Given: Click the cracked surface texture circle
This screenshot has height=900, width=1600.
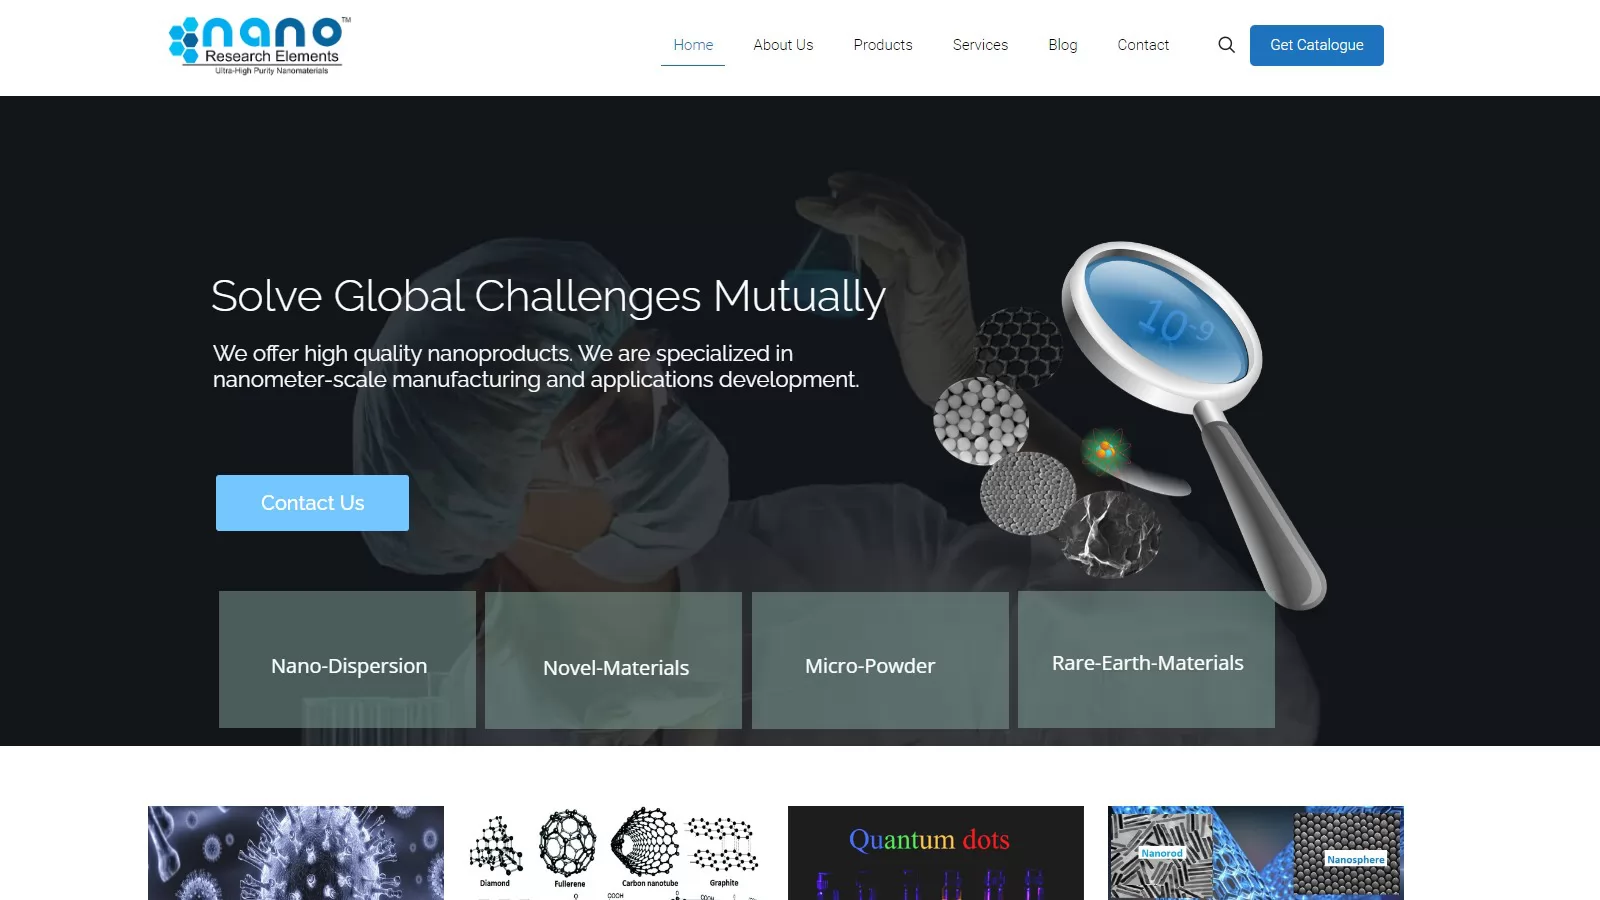Looking at the screenshot, I should click(1111, 533).
